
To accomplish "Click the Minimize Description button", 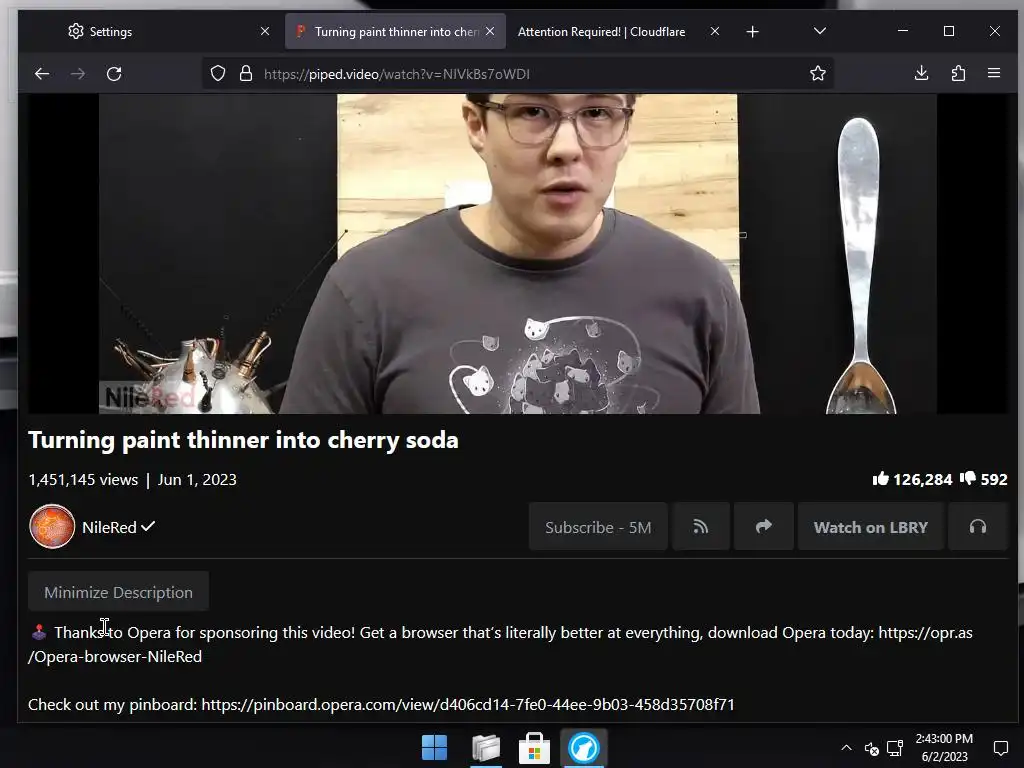I will [118, 592].
